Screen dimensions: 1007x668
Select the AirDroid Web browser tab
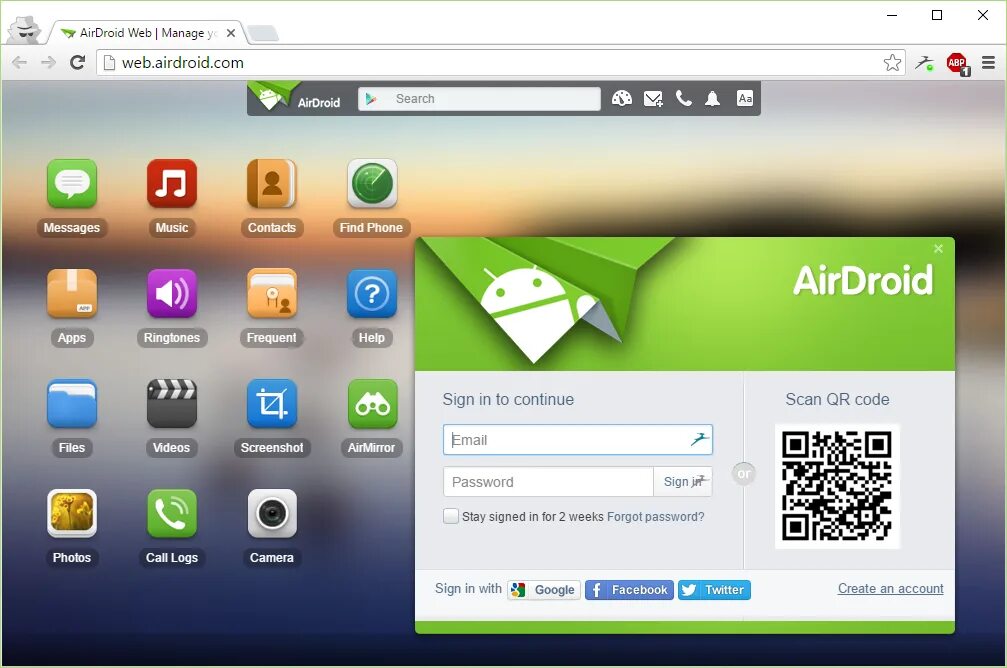148,33
